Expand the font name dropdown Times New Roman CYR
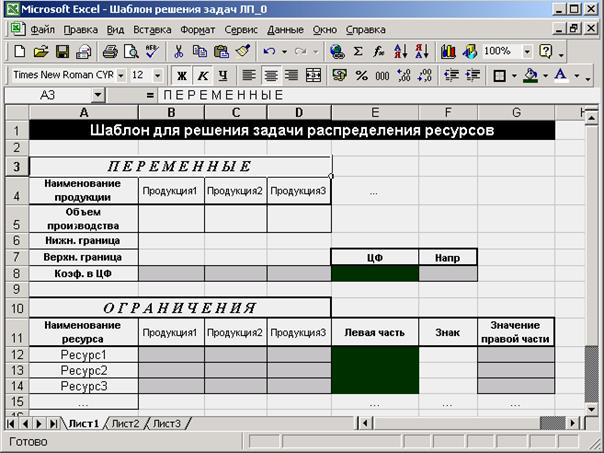The height and width of the screenshot is (453, 604). pos(121,75)
